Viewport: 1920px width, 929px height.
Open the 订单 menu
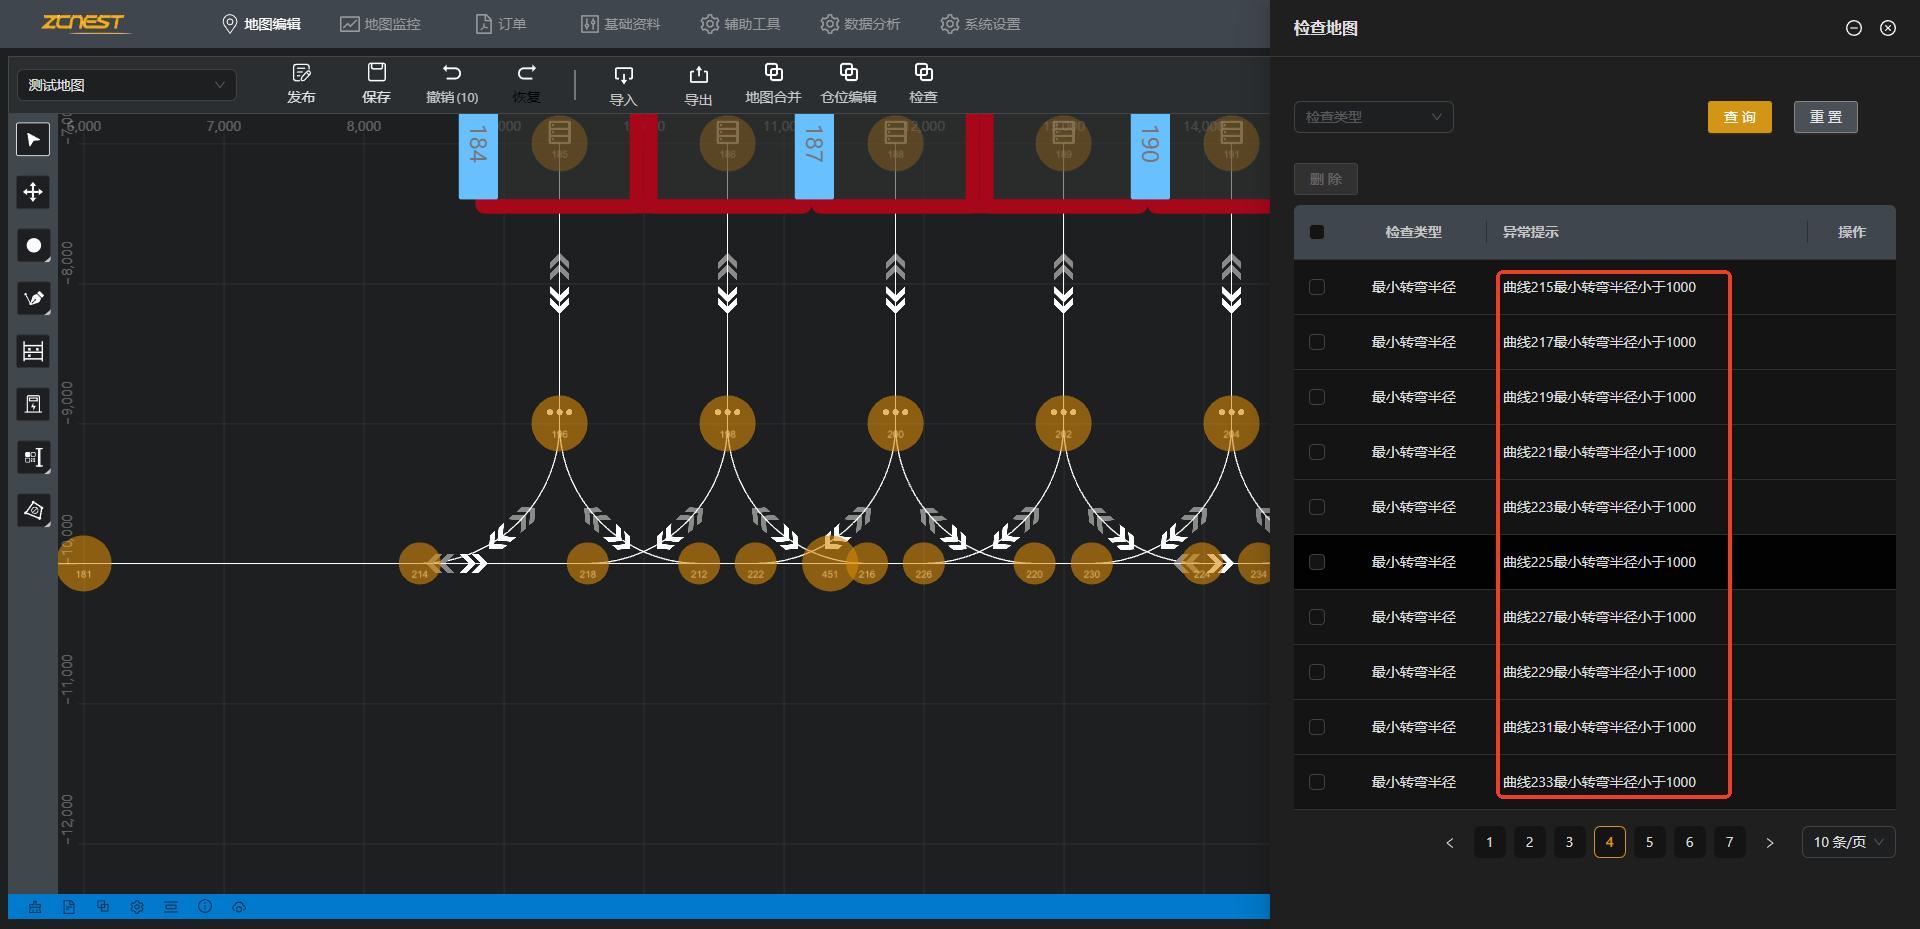(x=500, y=24)
